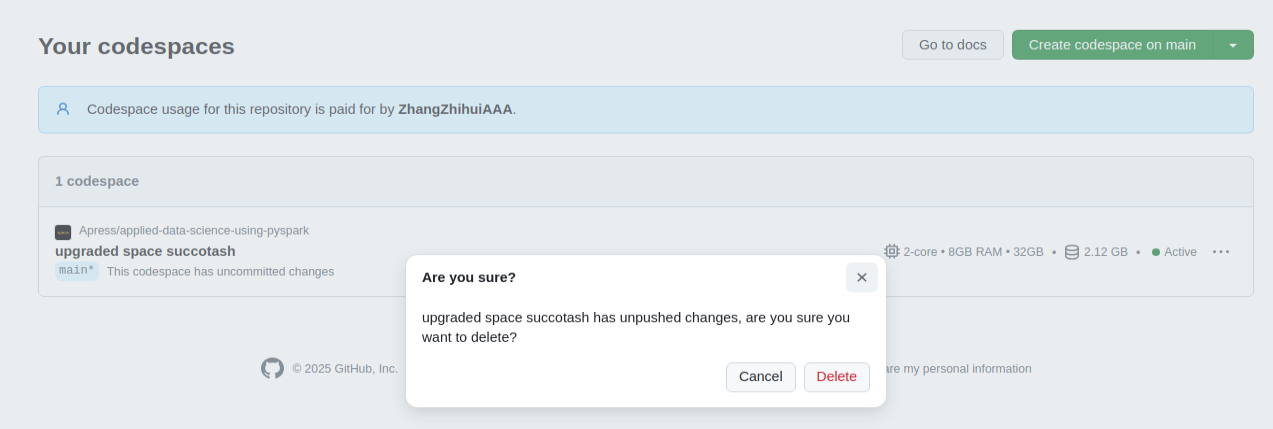Click the disk storage icon beside 2.12 GB
Viewport: 1273px width, 429px height.
[1072, 252]
